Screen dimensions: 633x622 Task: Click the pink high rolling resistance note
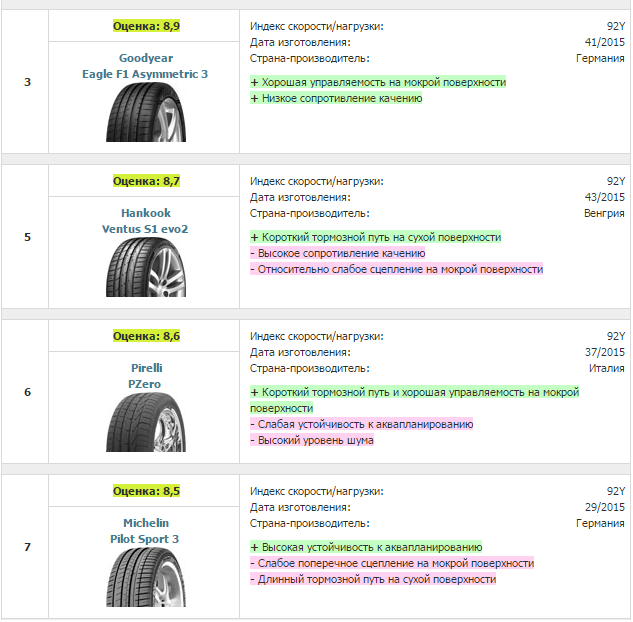click(337, 253)
